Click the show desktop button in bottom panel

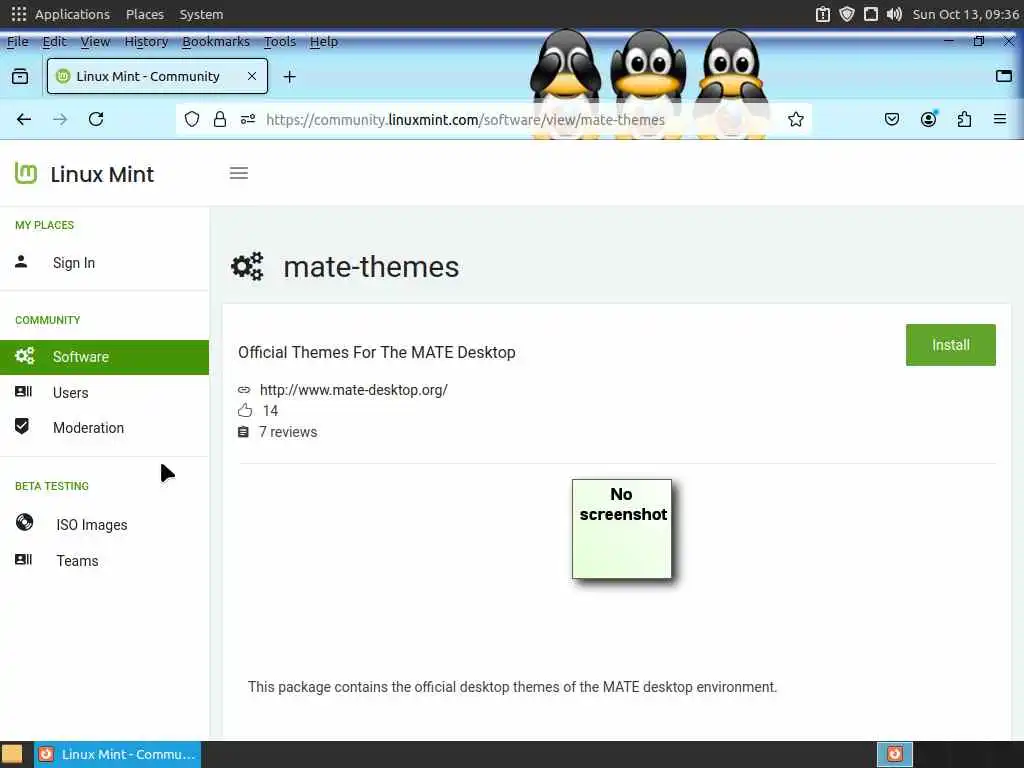coord(12,754)
